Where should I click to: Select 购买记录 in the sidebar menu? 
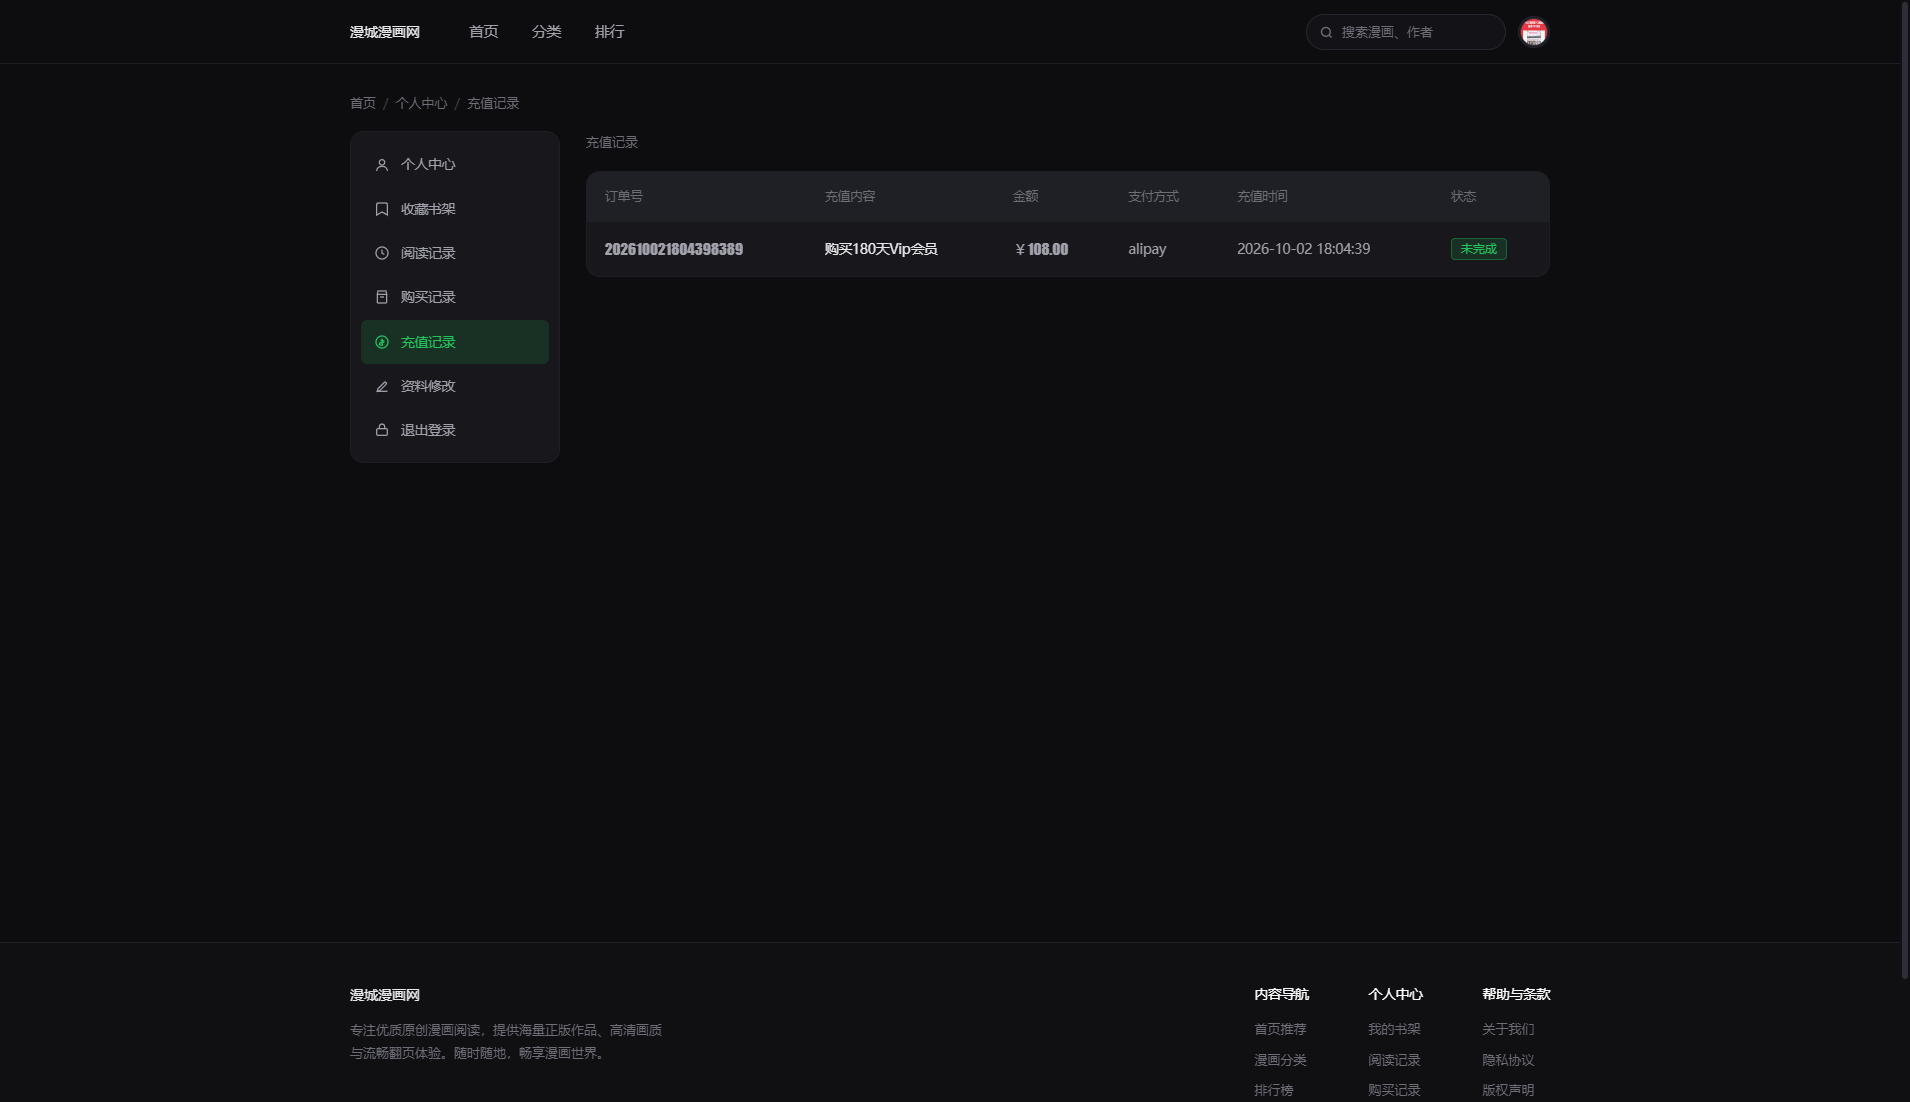coord(455,297)
